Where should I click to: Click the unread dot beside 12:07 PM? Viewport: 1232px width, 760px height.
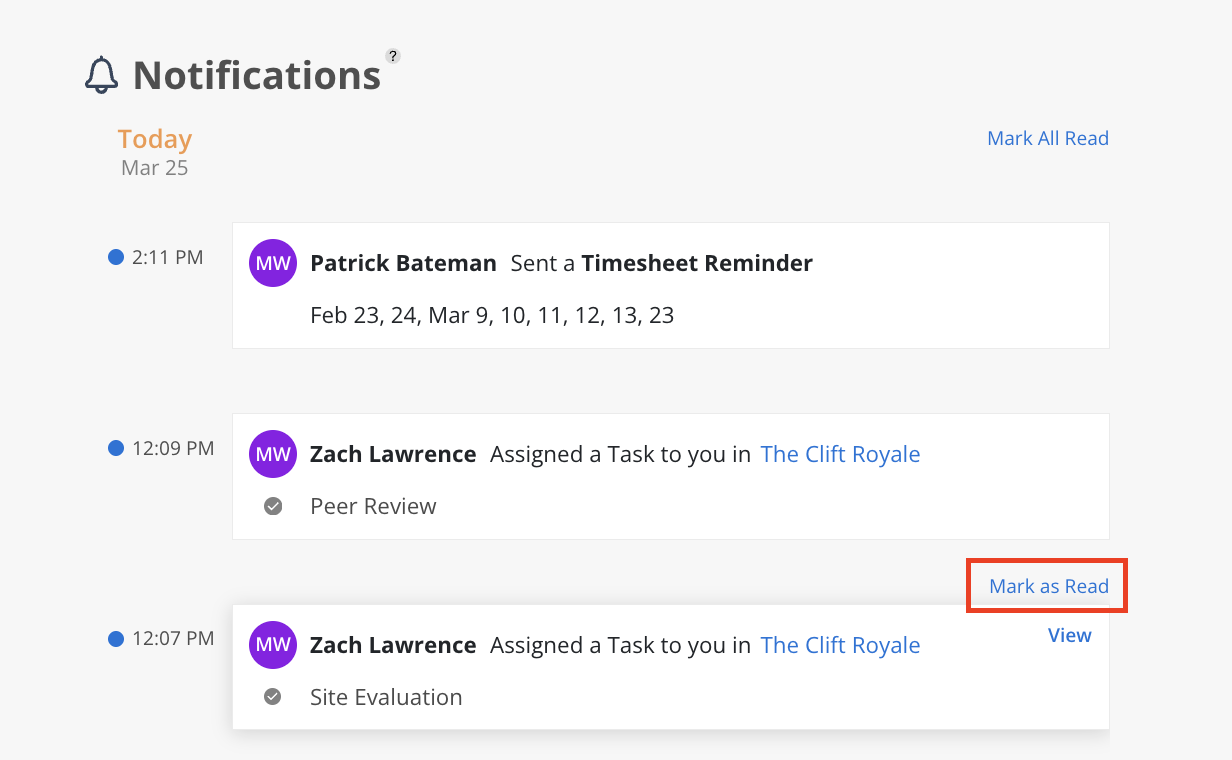115,638
